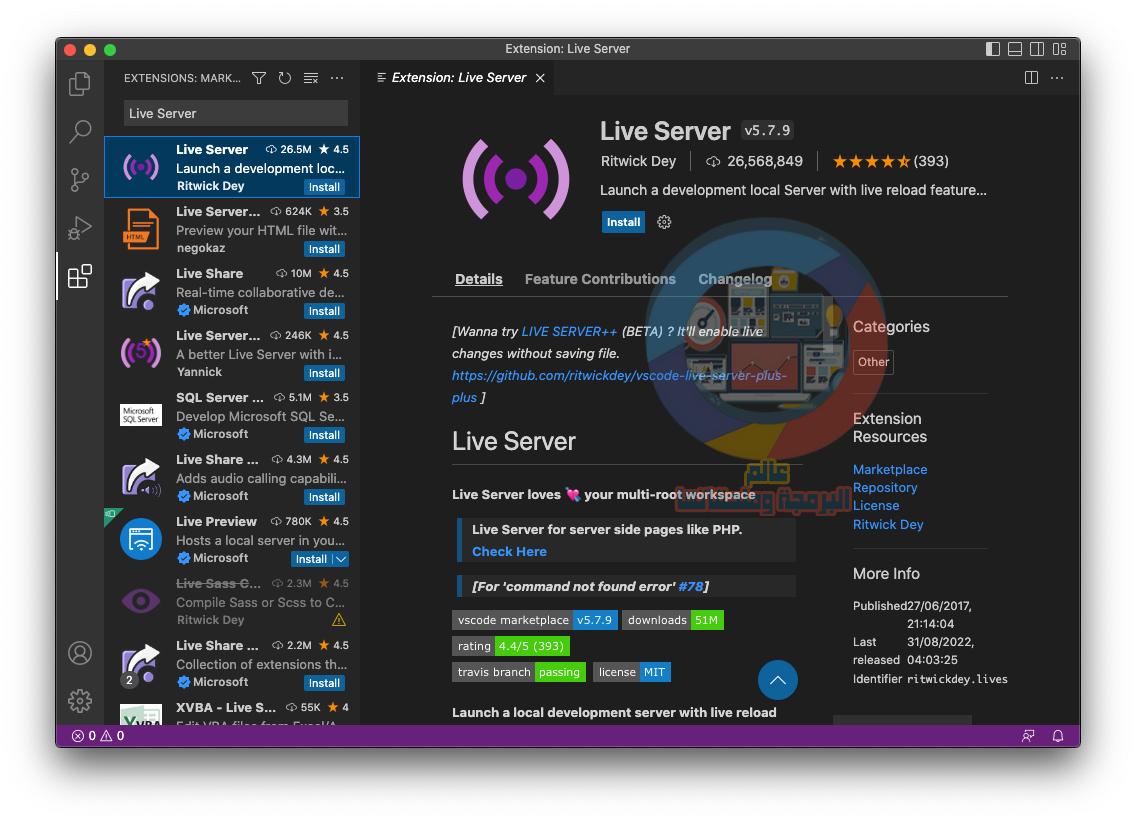
Task: Toggle bottom panel from title bar
Action: [x=1015, y=49]
